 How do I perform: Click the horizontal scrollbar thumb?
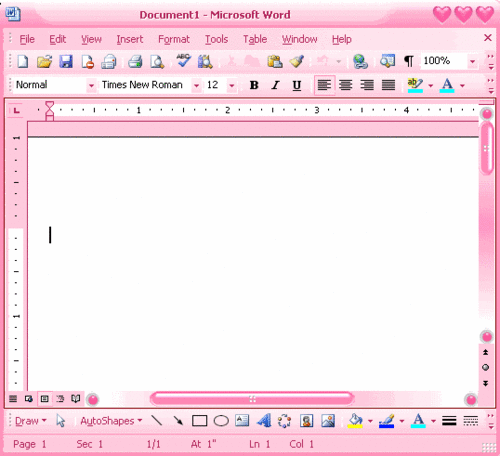click(x=252, y=399)
